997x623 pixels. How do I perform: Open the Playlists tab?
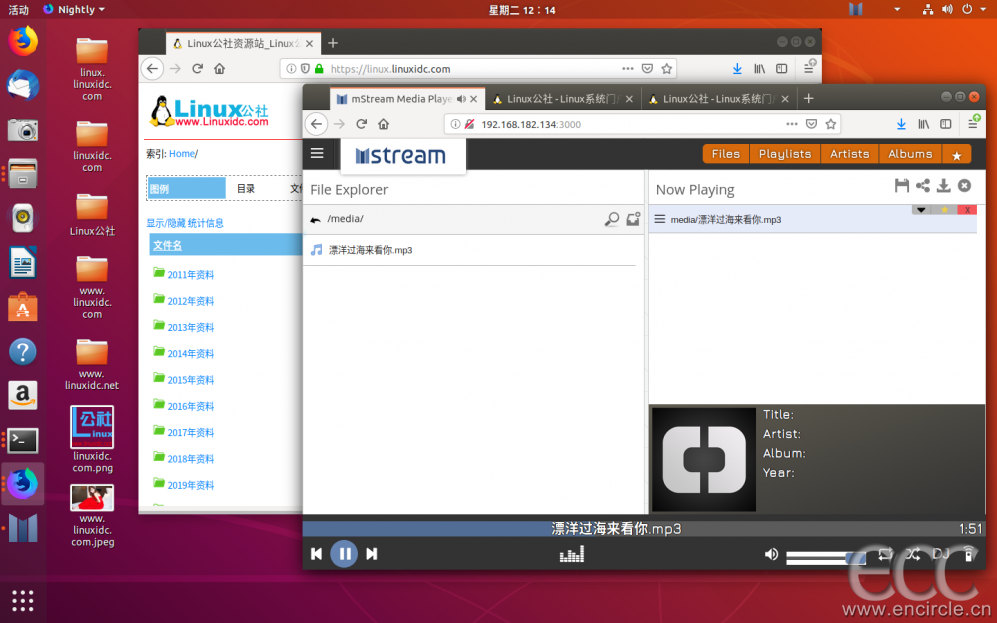pyautogui.click(x=785, y=154)
